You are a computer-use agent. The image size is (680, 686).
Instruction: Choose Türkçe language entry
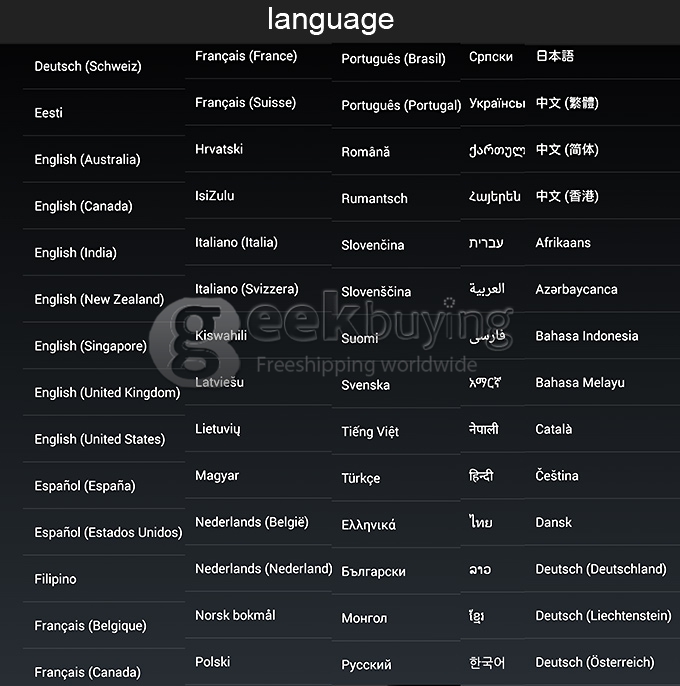point(361,478)
